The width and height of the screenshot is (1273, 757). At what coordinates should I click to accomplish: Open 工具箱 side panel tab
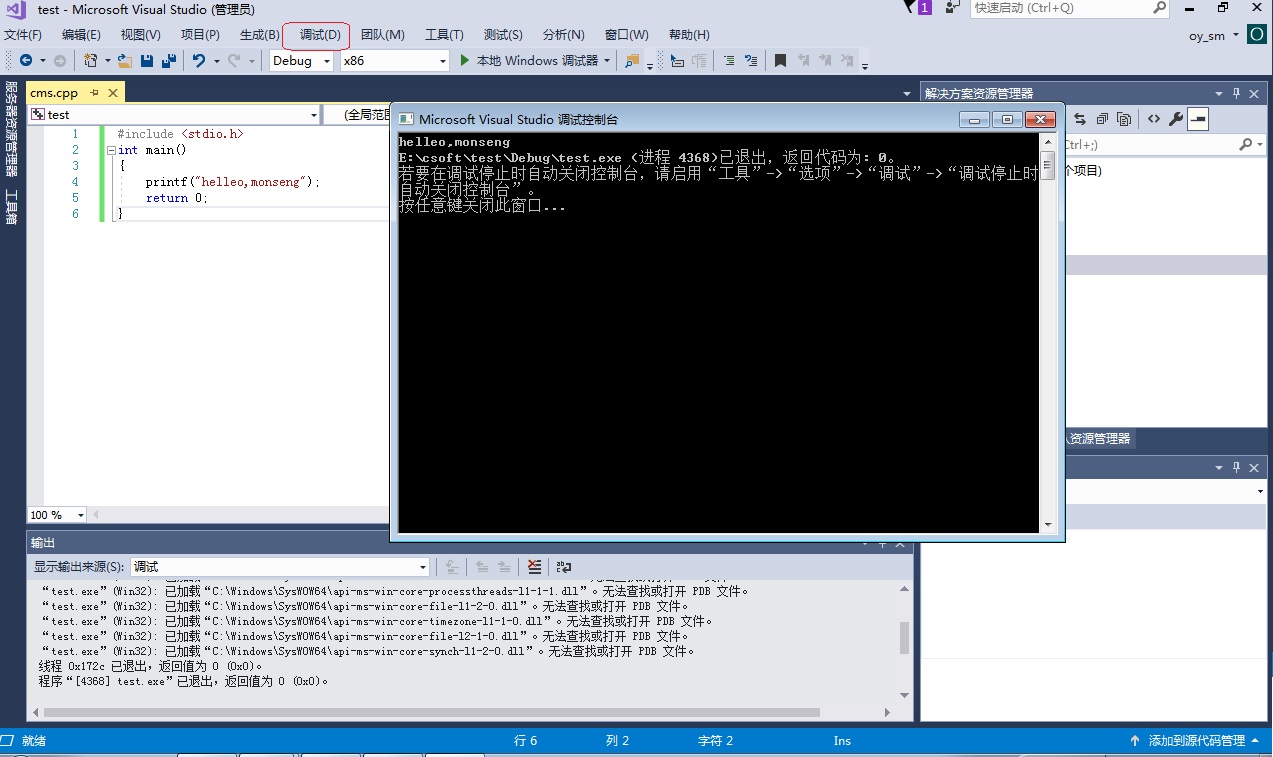(x=12, y=207)
